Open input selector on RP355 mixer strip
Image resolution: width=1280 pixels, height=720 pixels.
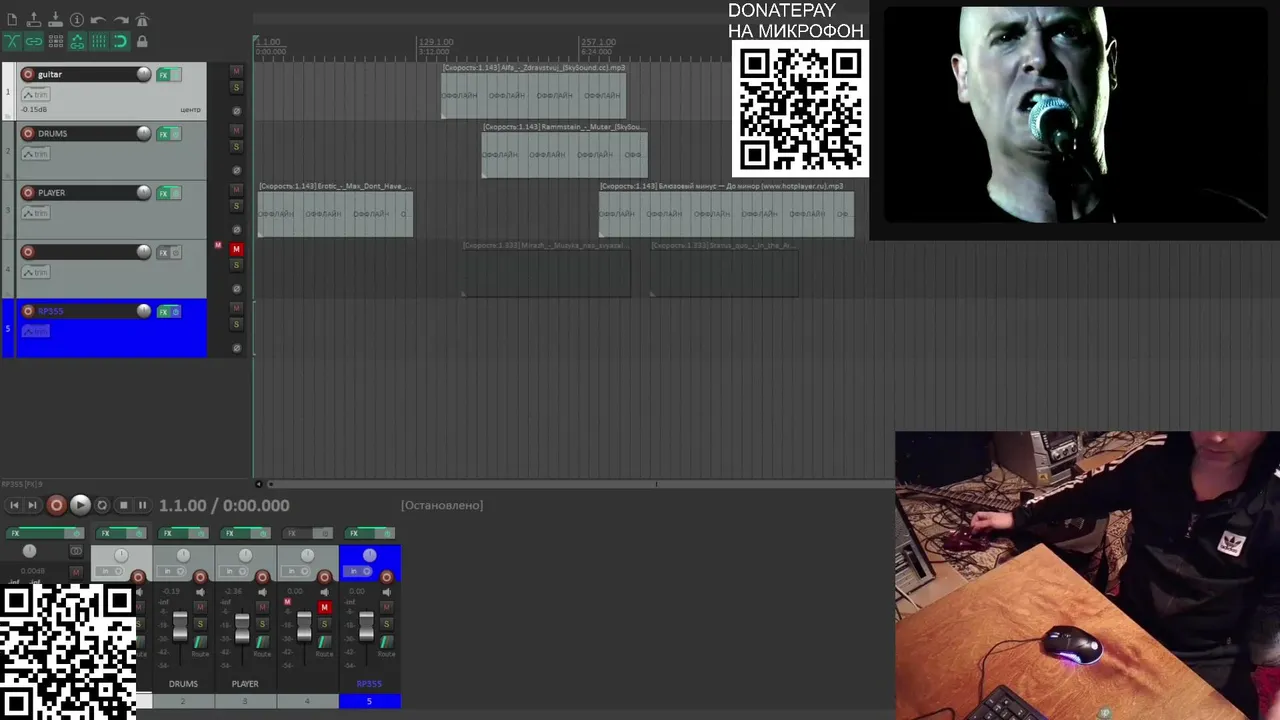359,572
